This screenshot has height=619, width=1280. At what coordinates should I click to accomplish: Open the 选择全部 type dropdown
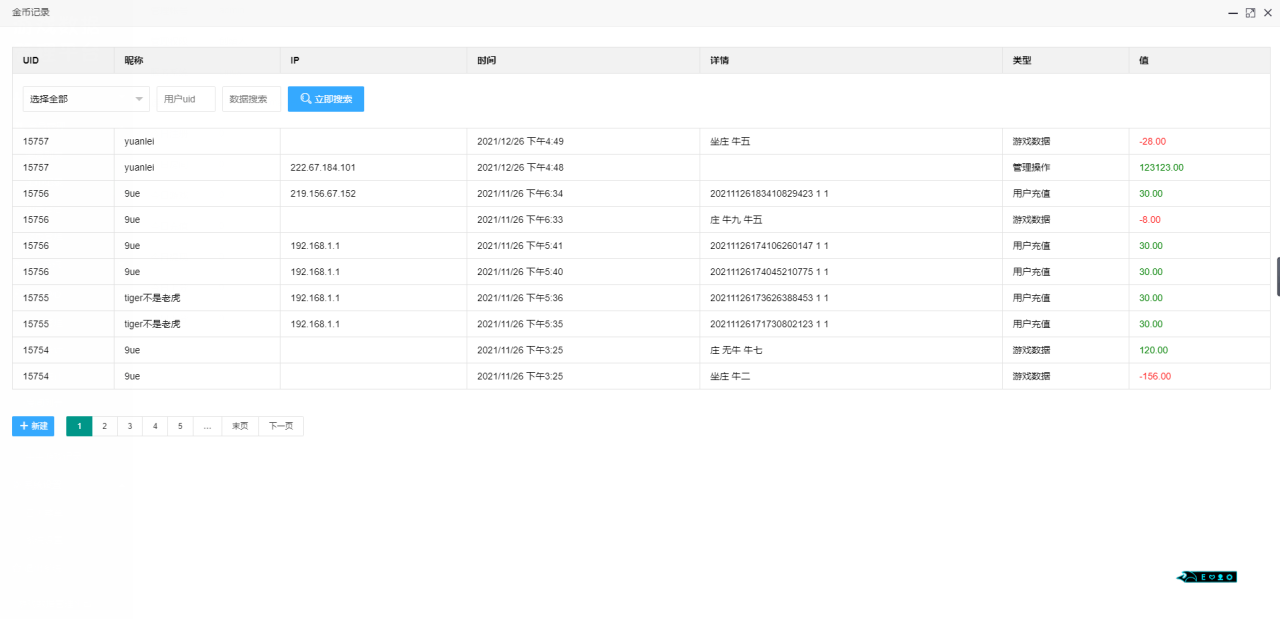[x=85, y=99]
